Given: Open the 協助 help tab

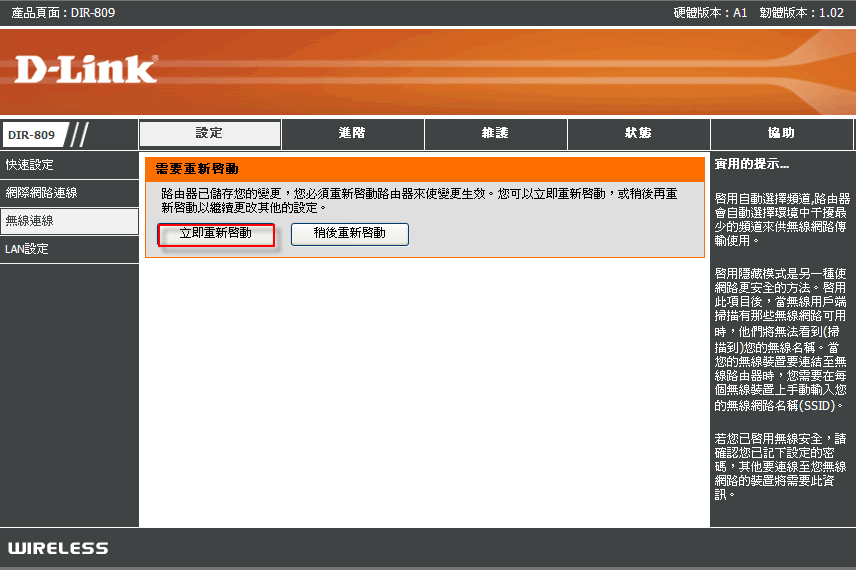Looking at the screenshot, I should (x=782, y=134).
